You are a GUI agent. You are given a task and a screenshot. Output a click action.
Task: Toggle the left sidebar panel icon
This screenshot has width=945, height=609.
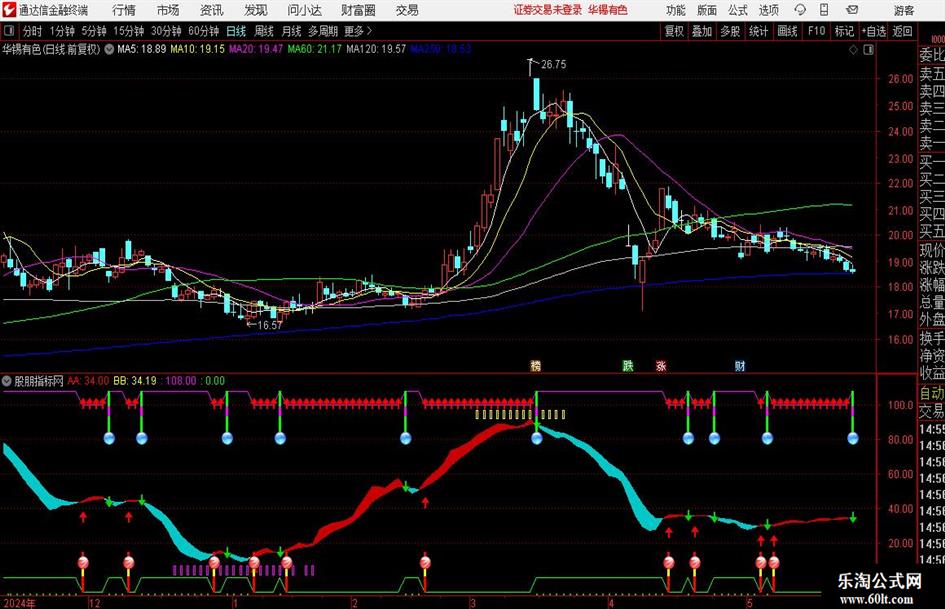(9, 31)
